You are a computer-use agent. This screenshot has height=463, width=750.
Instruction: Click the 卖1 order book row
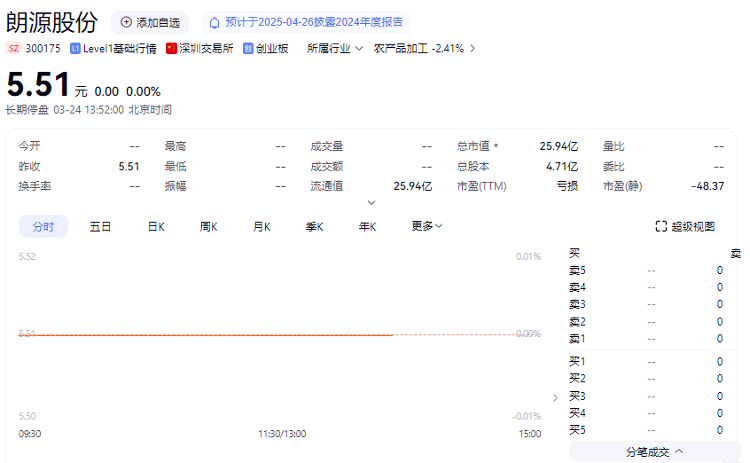point(646,339)
